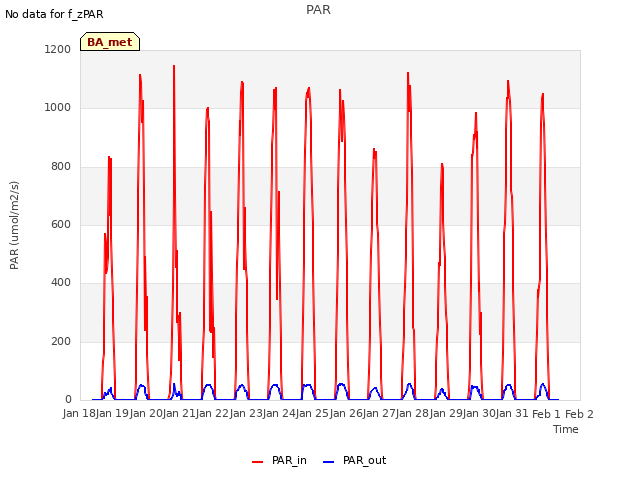Click the Jan 27 x-axis tick label
Viewport: 640px width, 480px height.
(x=379, y=414)
